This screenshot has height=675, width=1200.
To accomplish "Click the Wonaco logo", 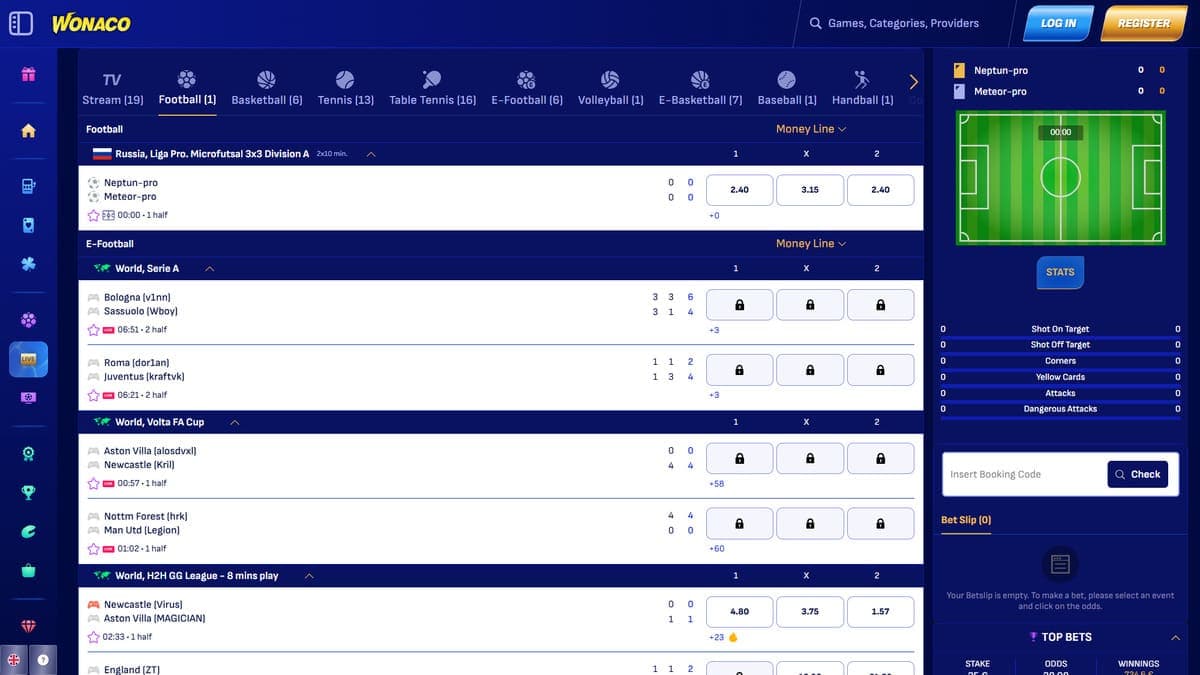I will point(91,23).
